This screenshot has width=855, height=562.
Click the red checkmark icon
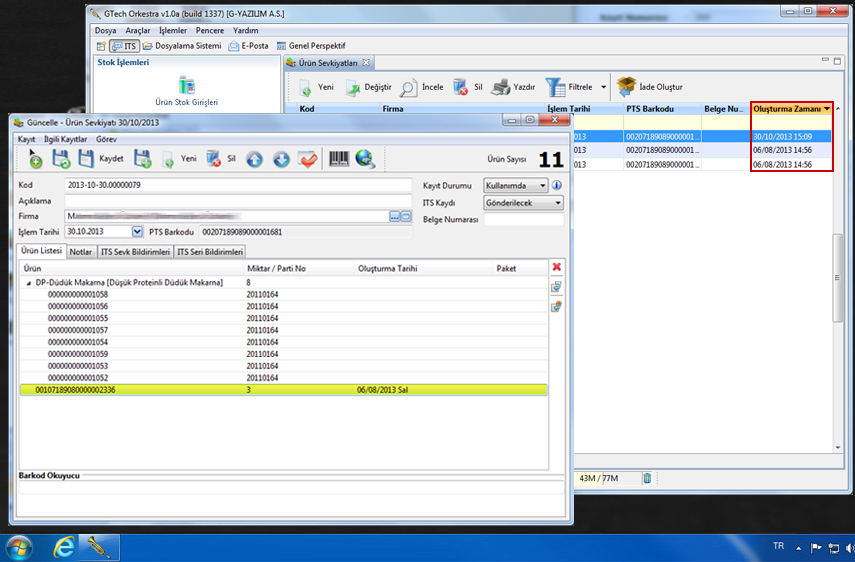[308, 159]
